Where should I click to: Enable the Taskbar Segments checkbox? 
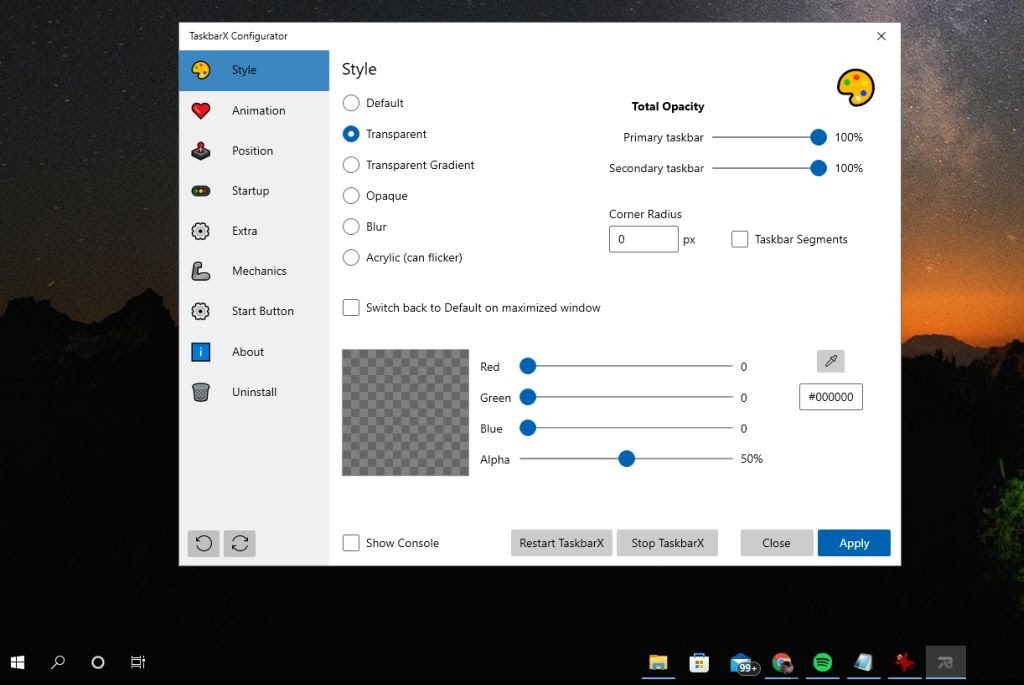740,239
